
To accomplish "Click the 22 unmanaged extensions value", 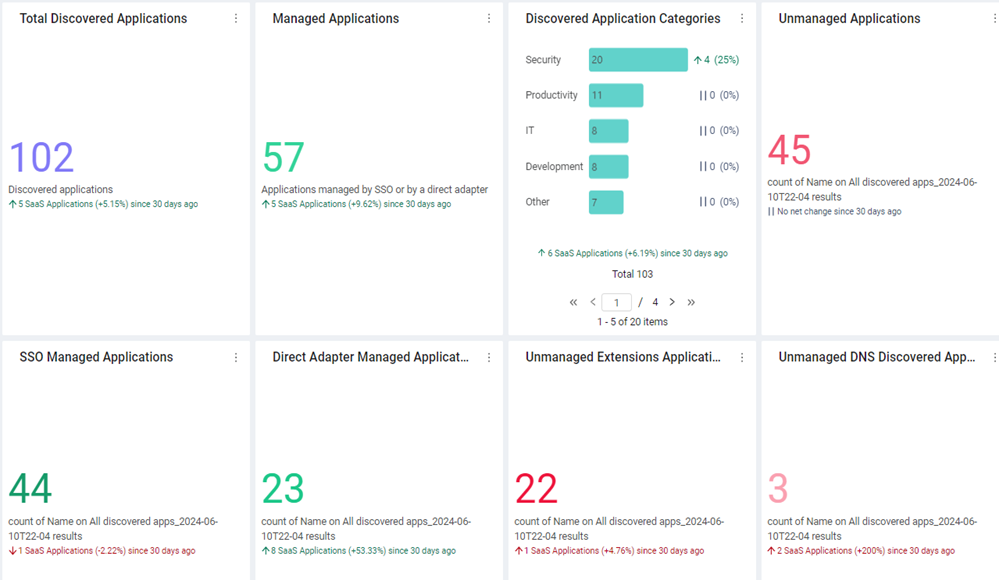I will pos(536,489).
